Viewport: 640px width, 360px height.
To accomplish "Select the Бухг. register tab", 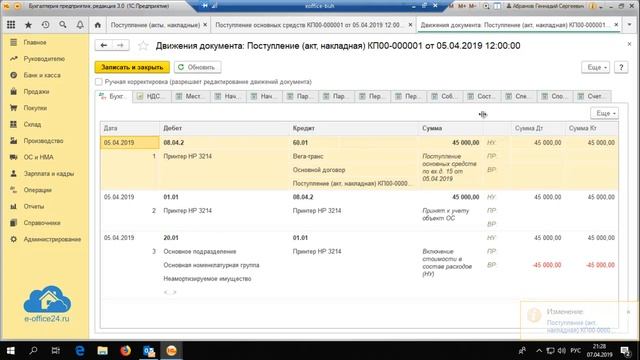I will coord(114,96).
